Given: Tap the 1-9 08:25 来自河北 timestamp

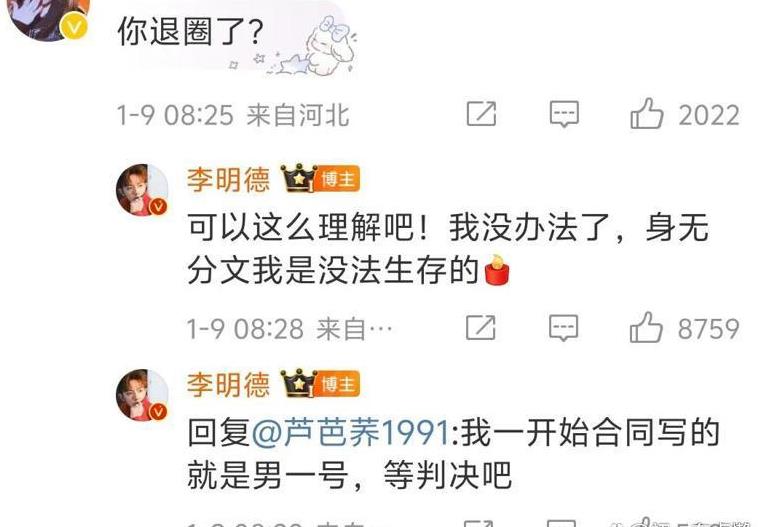Looking at the screenshot, I should [x=233, y=115].
